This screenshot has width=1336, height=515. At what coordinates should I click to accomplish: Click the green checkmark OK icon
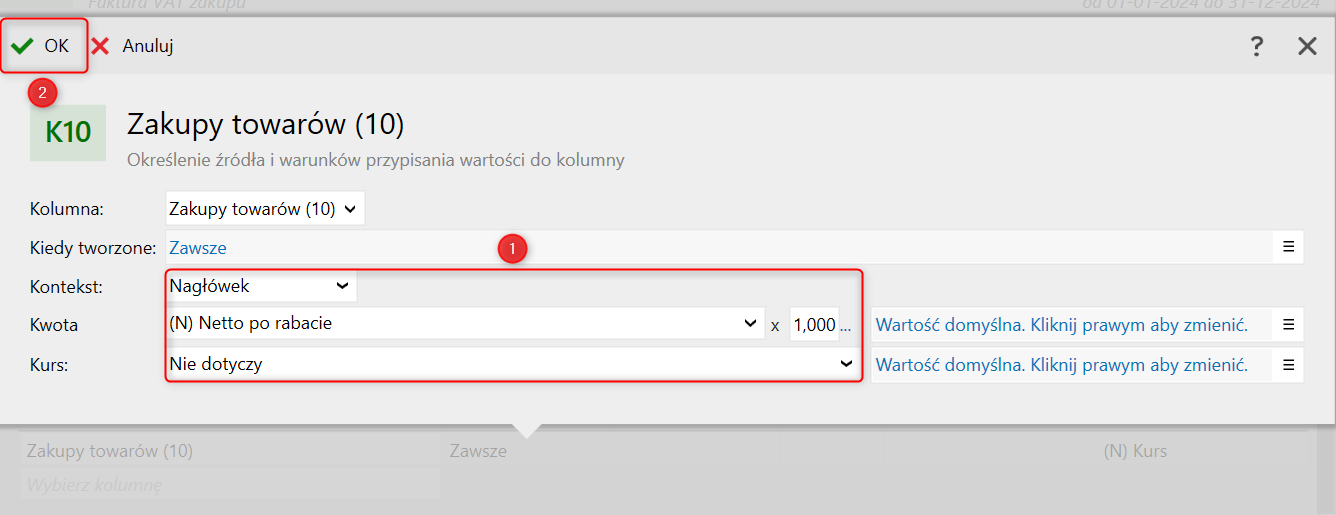coord(22,46)
